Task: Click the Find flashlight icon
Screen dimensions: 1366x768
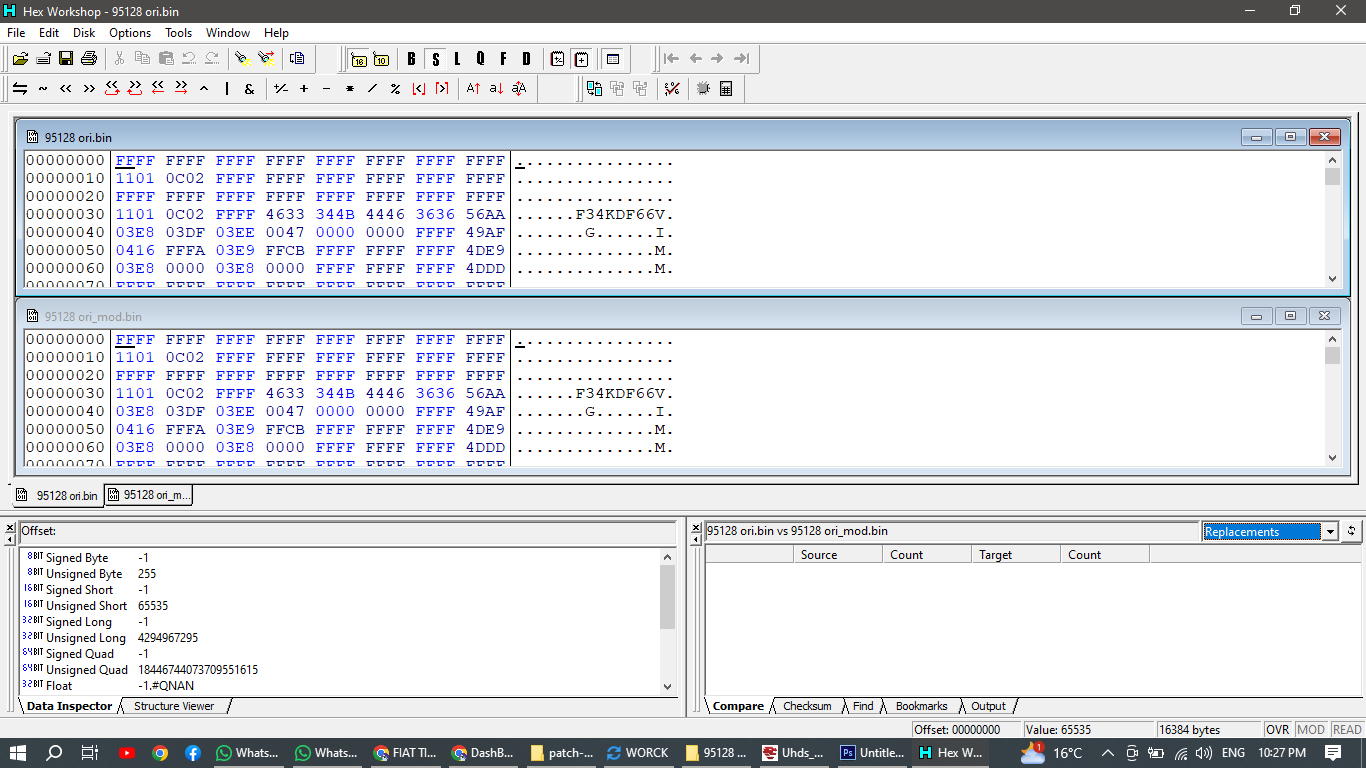Action: point(242,59)
